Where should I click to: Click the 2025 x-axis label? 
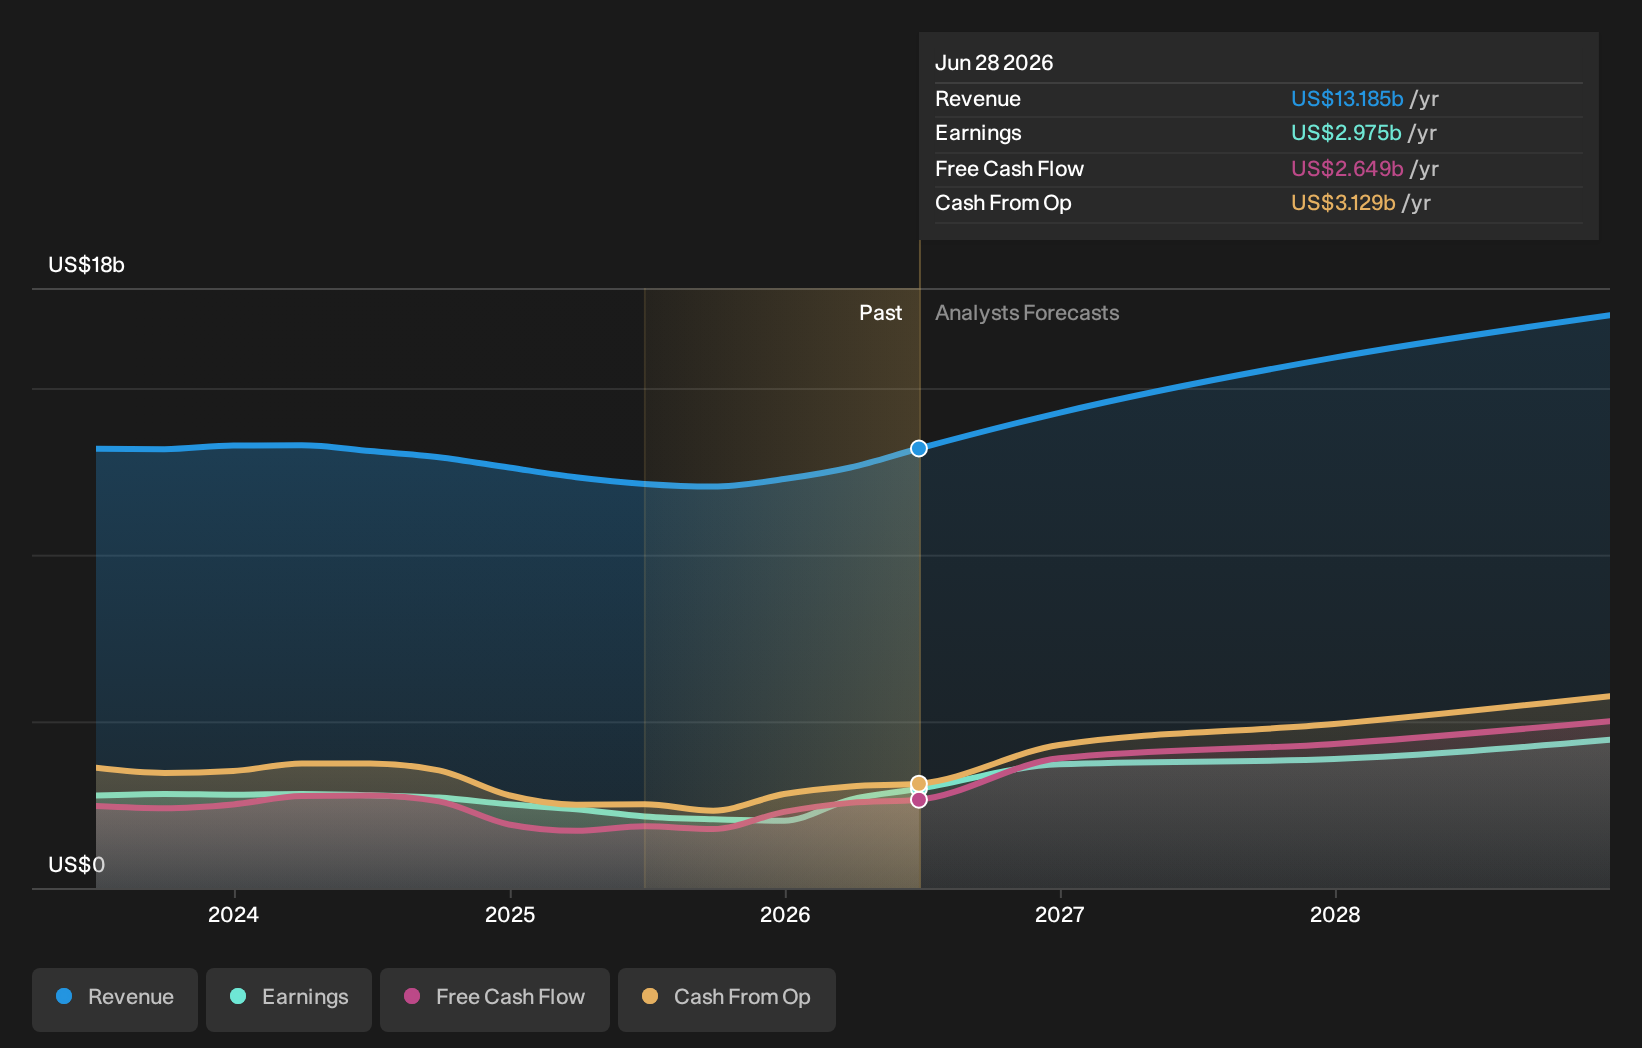coord(510,914)
